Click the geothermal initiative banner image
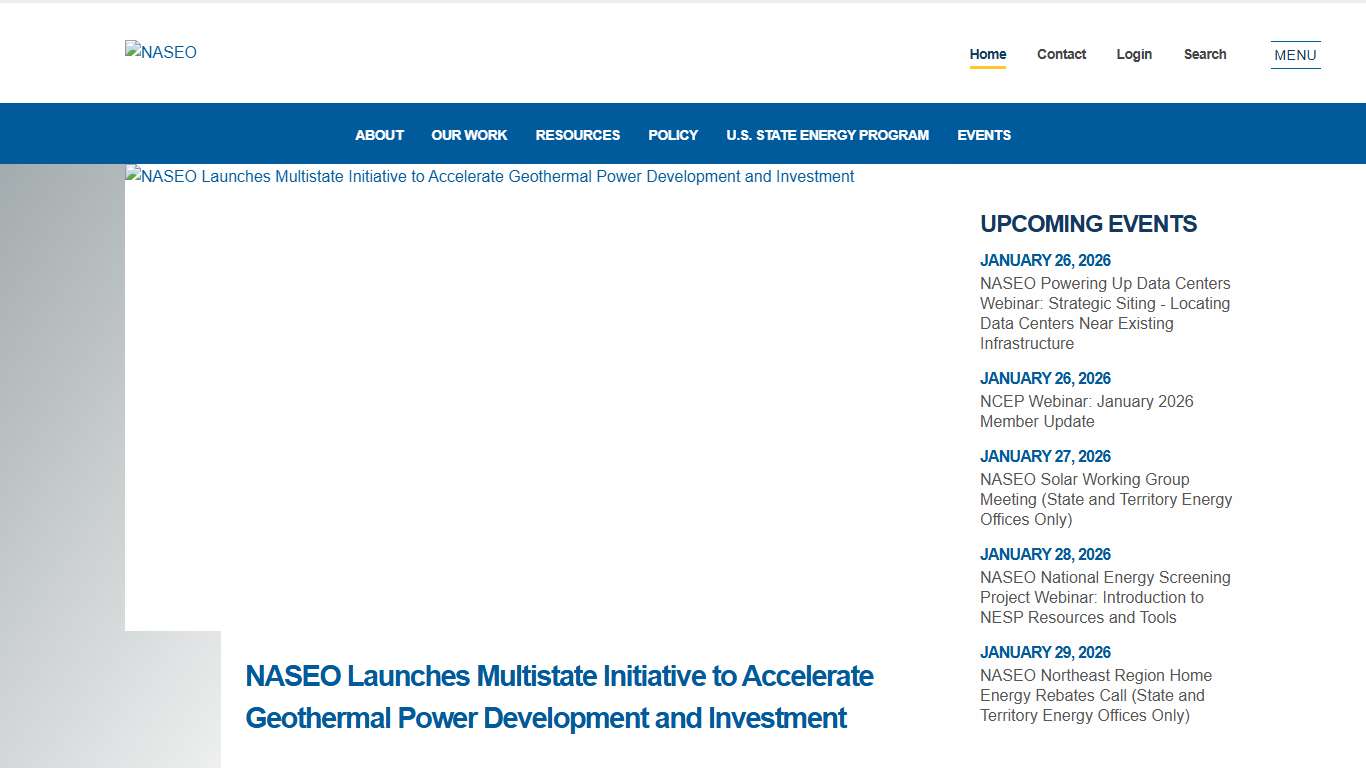The image size is (1366, 768). 490,177
